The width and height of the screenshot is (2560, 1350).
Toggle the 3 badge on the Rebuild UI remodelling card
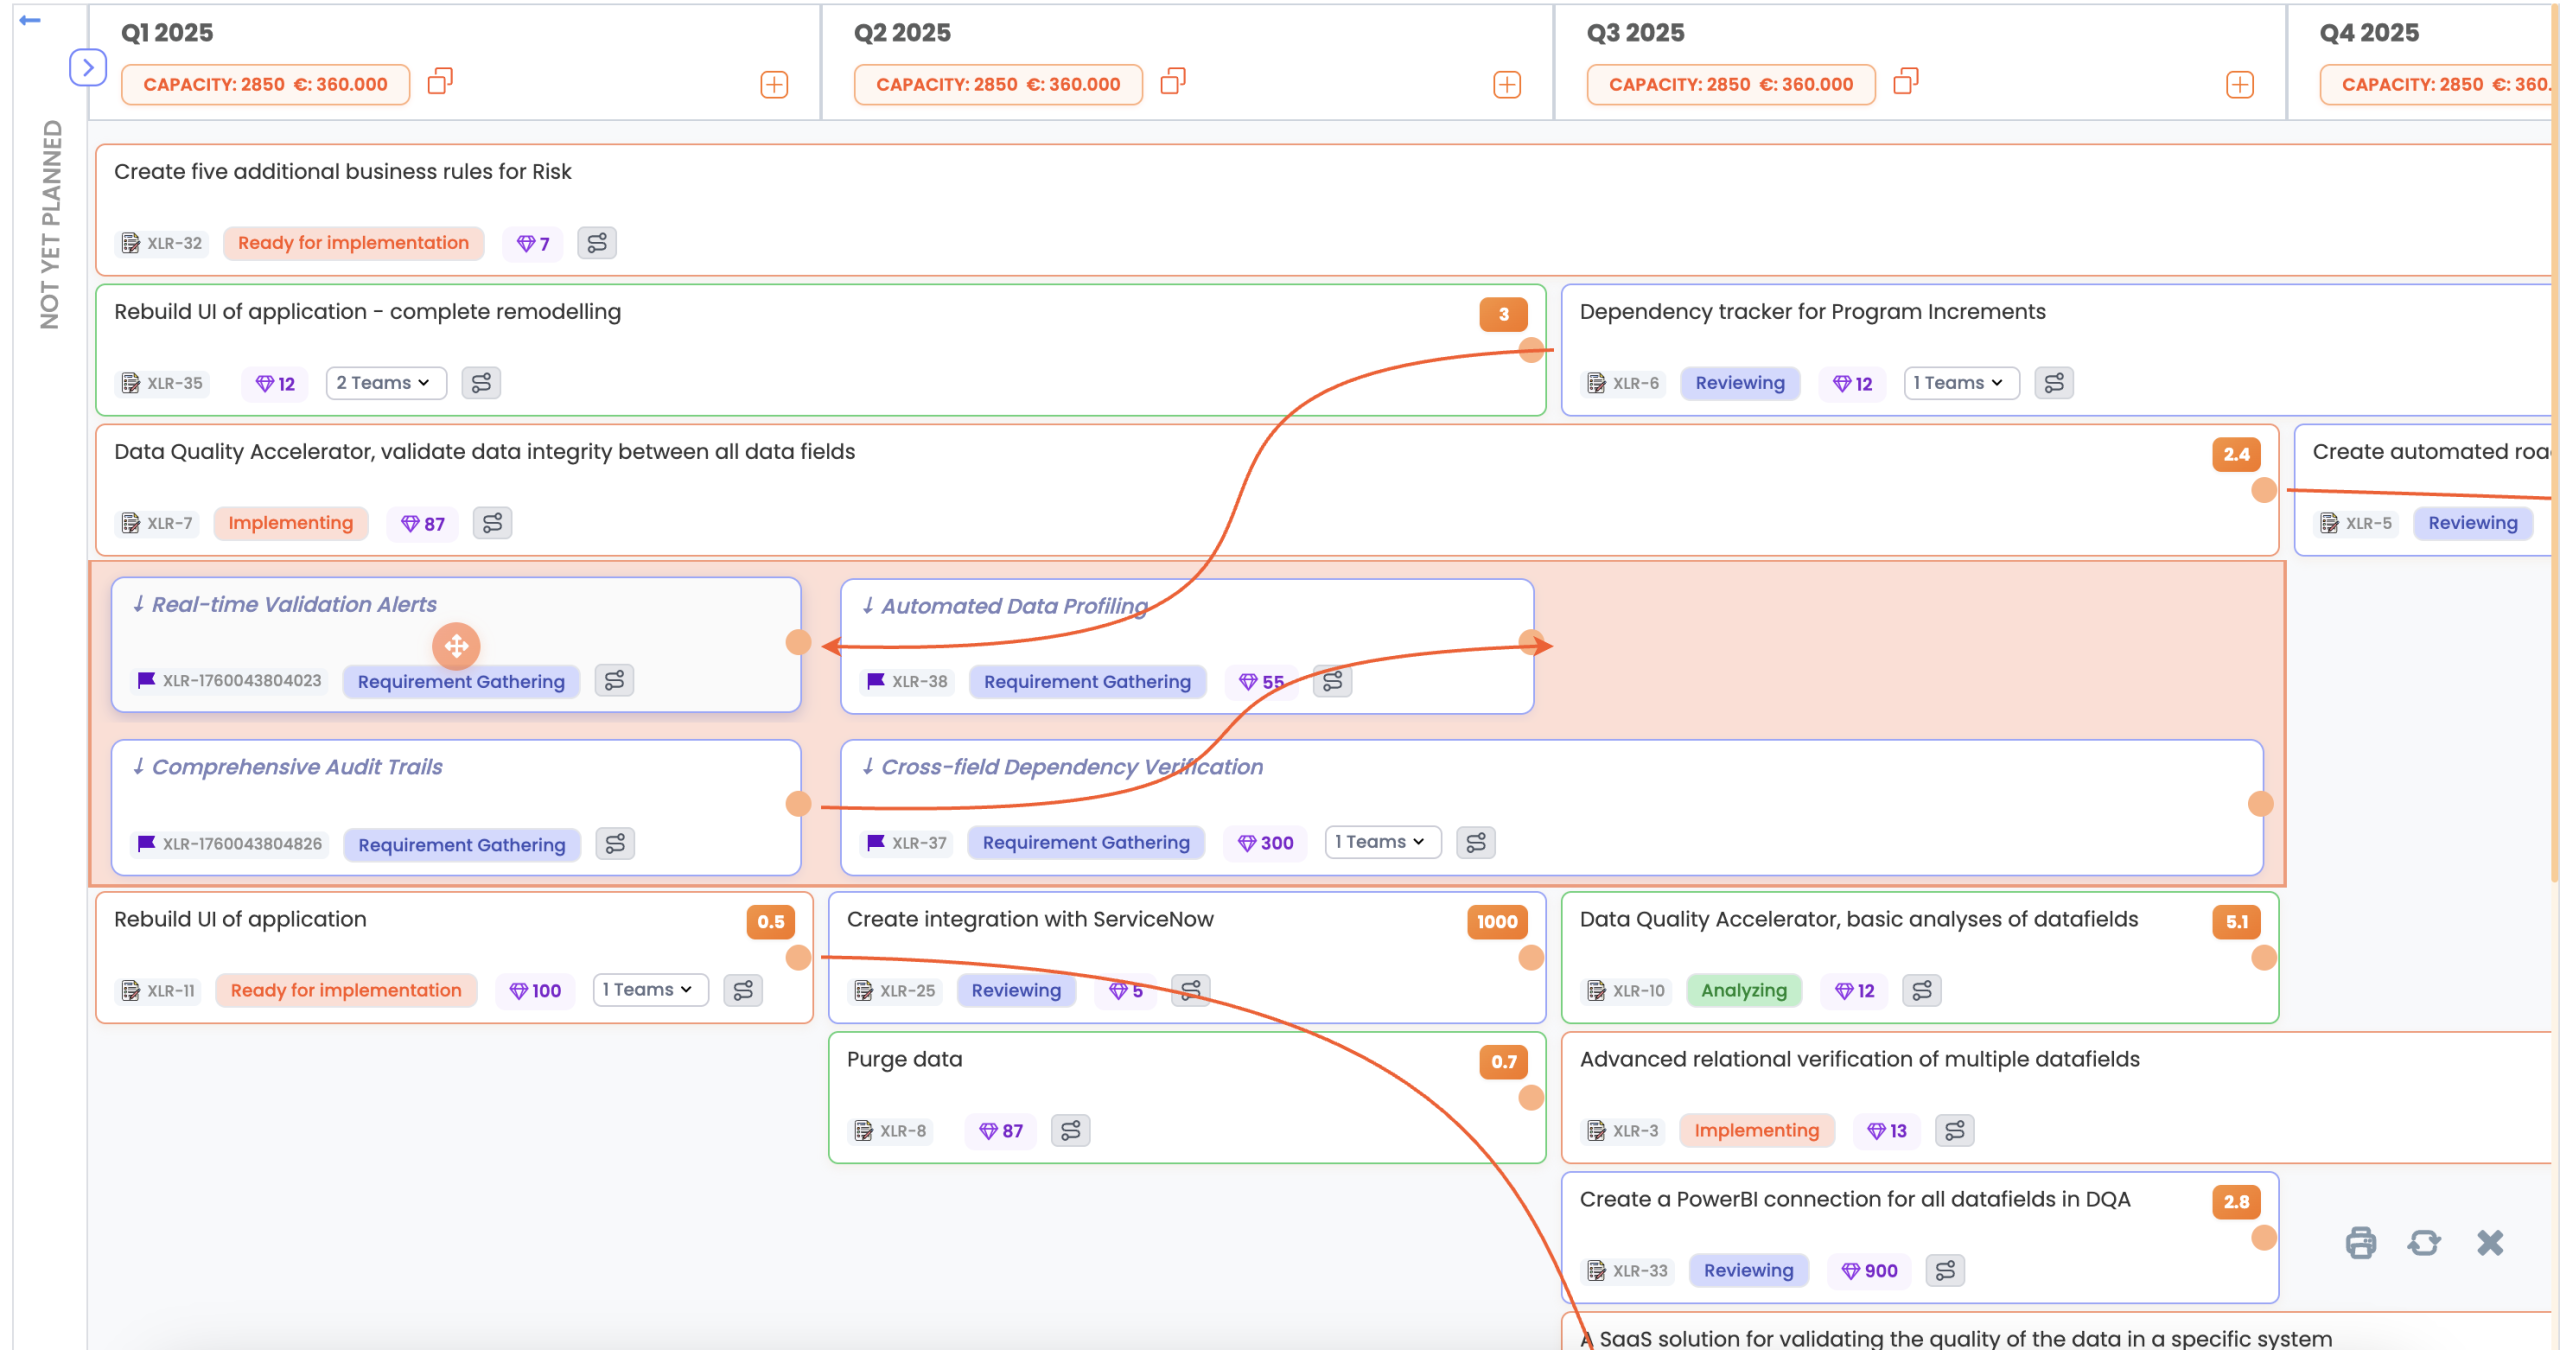click(x=1503, y=314)
